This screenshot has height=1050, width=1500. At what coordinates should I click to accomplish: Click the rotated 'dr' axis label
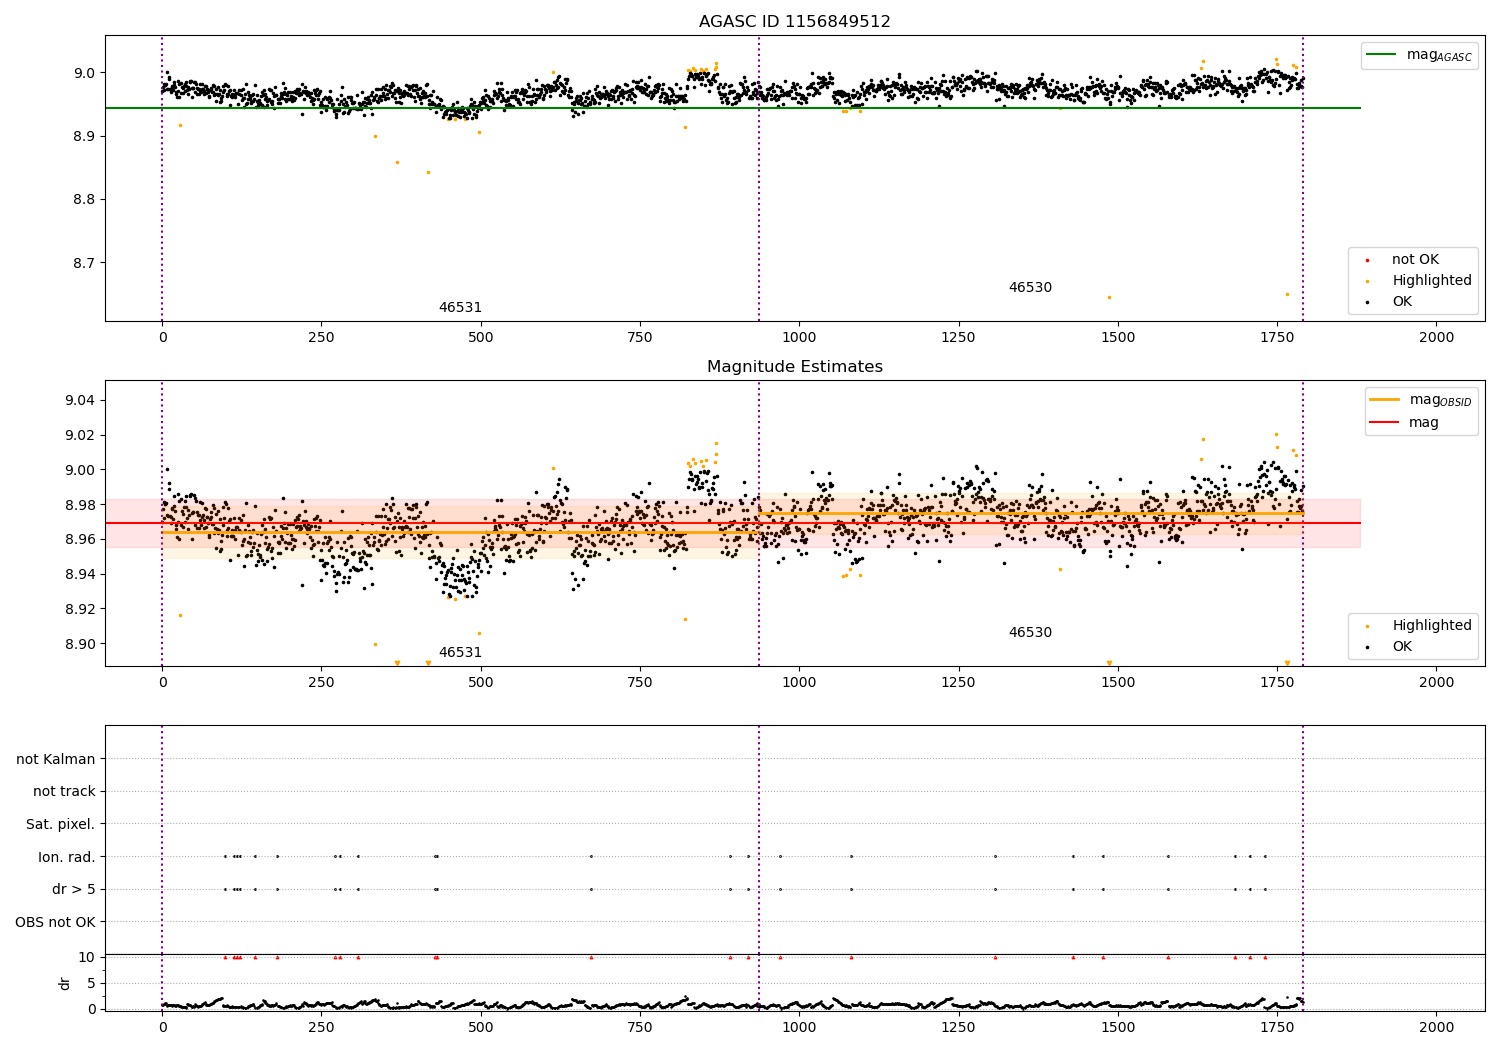(65, 983)
